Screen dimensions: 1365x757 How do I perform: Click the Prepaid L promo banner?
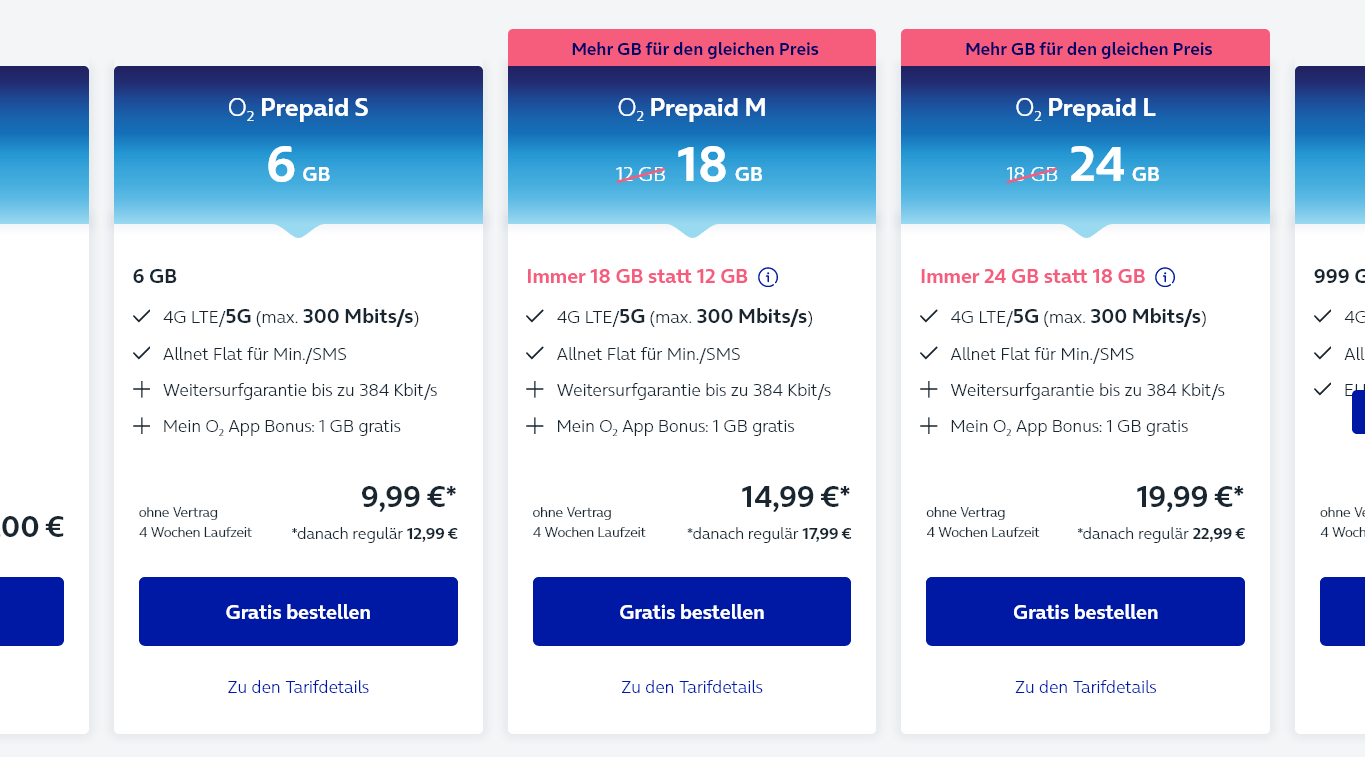point(1085,48)
